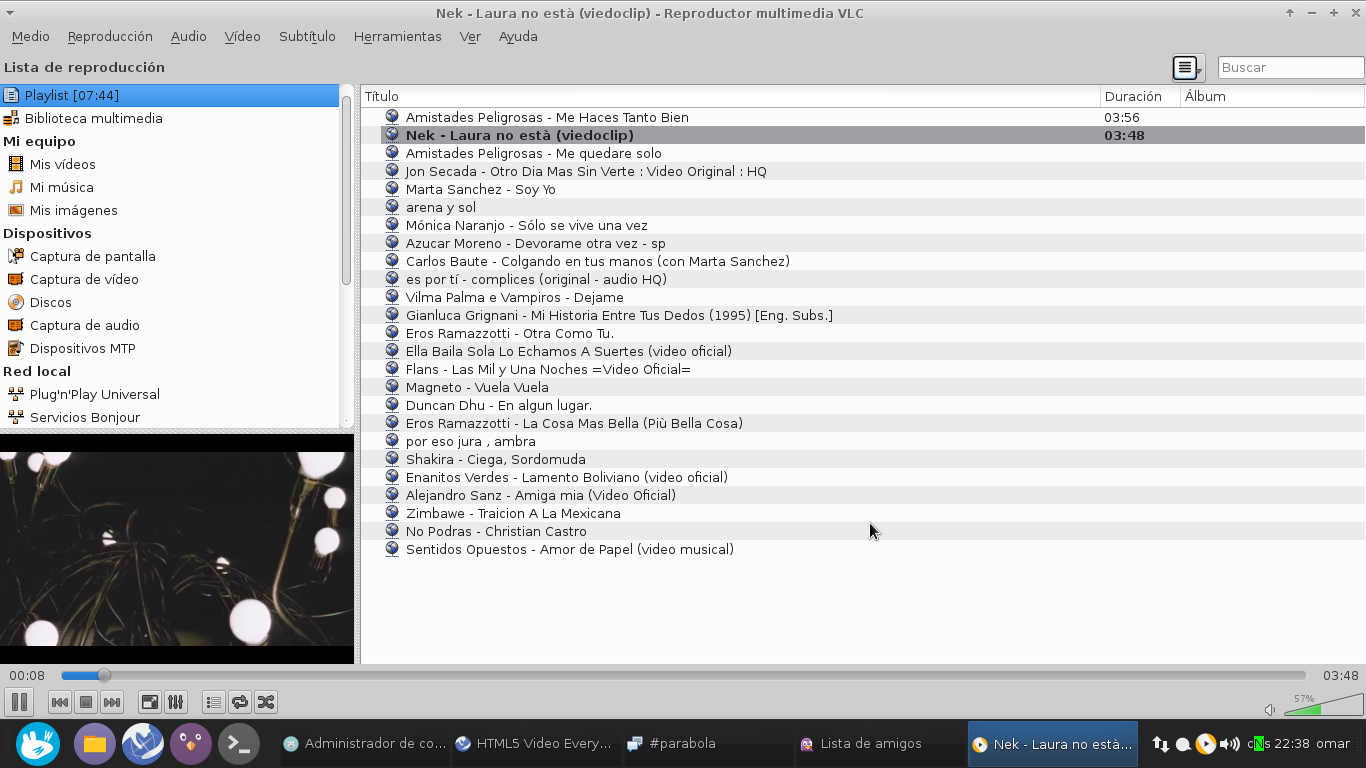Sort playlist by Título column header
The width and height of the screenshot is (1366, 768).
731,97
